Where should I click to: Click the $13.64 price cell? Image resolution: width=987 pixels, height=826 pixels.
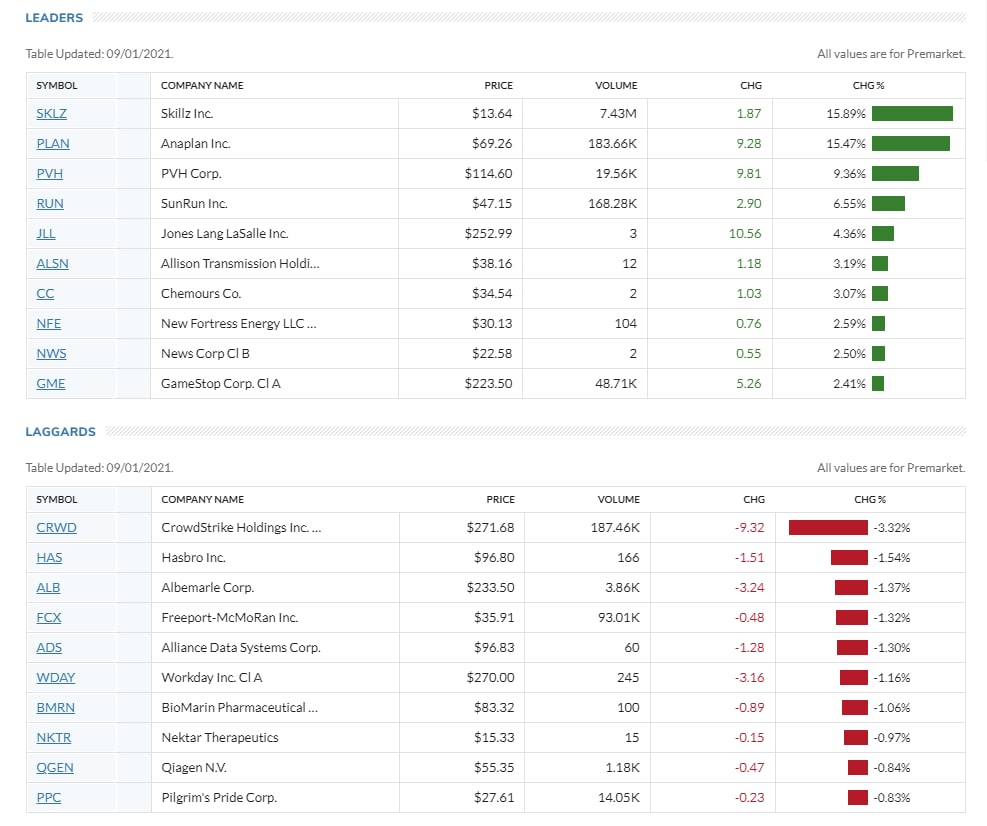(492, 113)
